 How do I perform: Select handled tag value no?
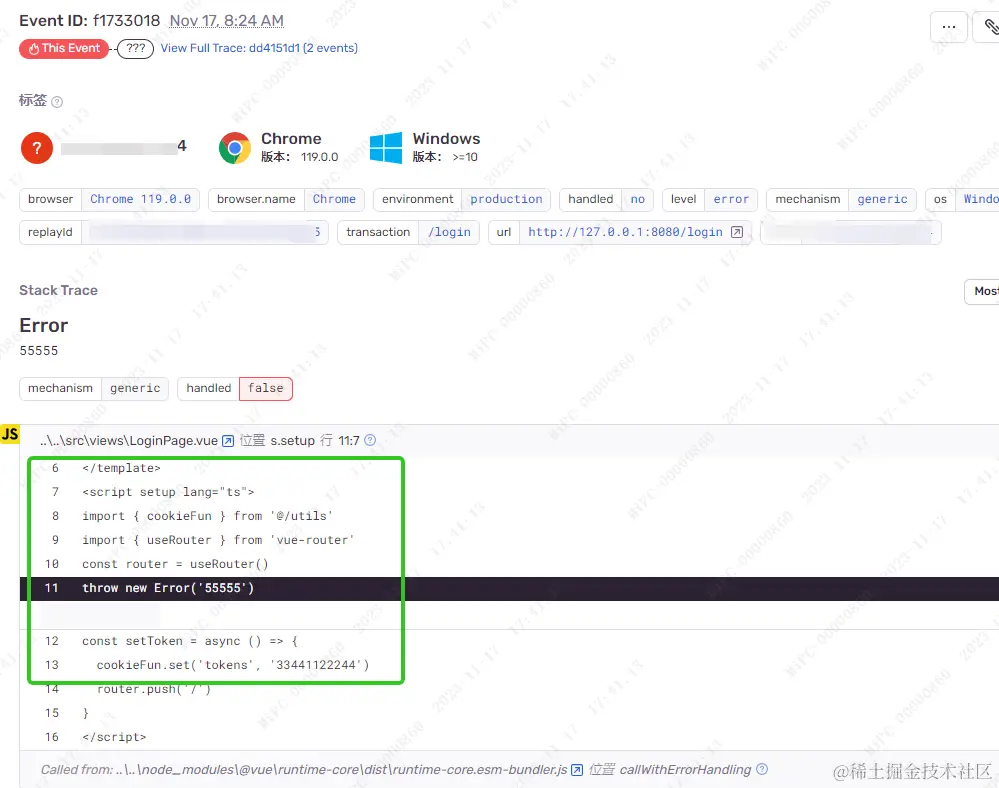638,199
